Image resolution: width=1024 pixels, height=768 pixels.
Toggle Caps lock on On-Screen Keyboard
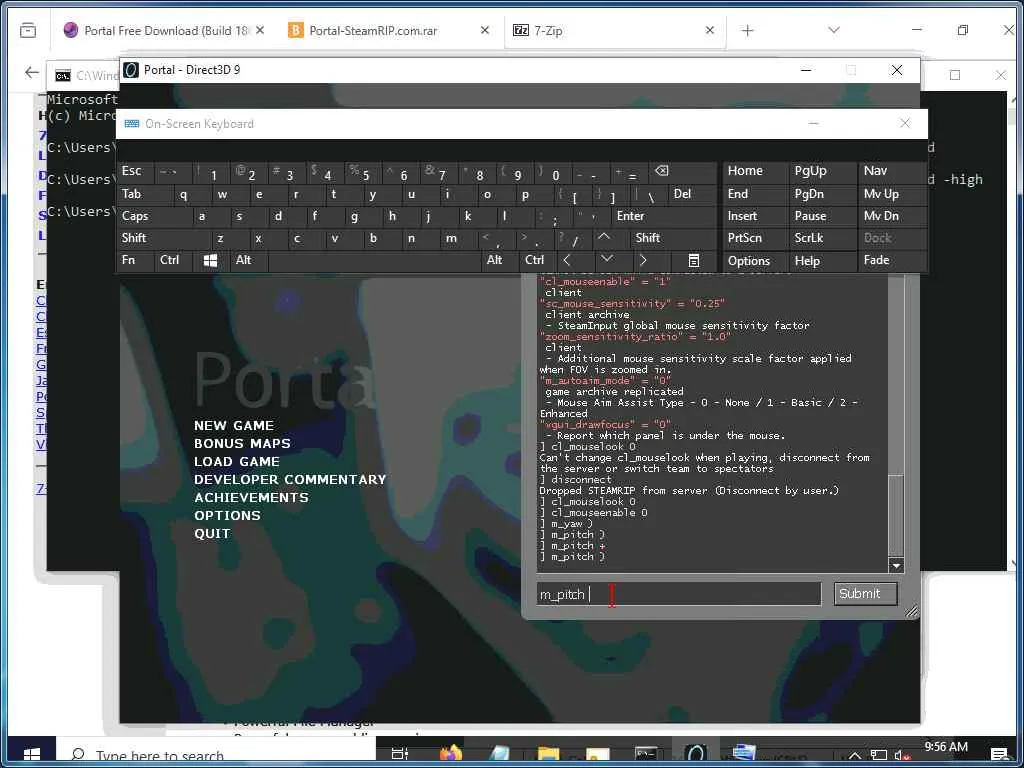click(x=154, y=216)
